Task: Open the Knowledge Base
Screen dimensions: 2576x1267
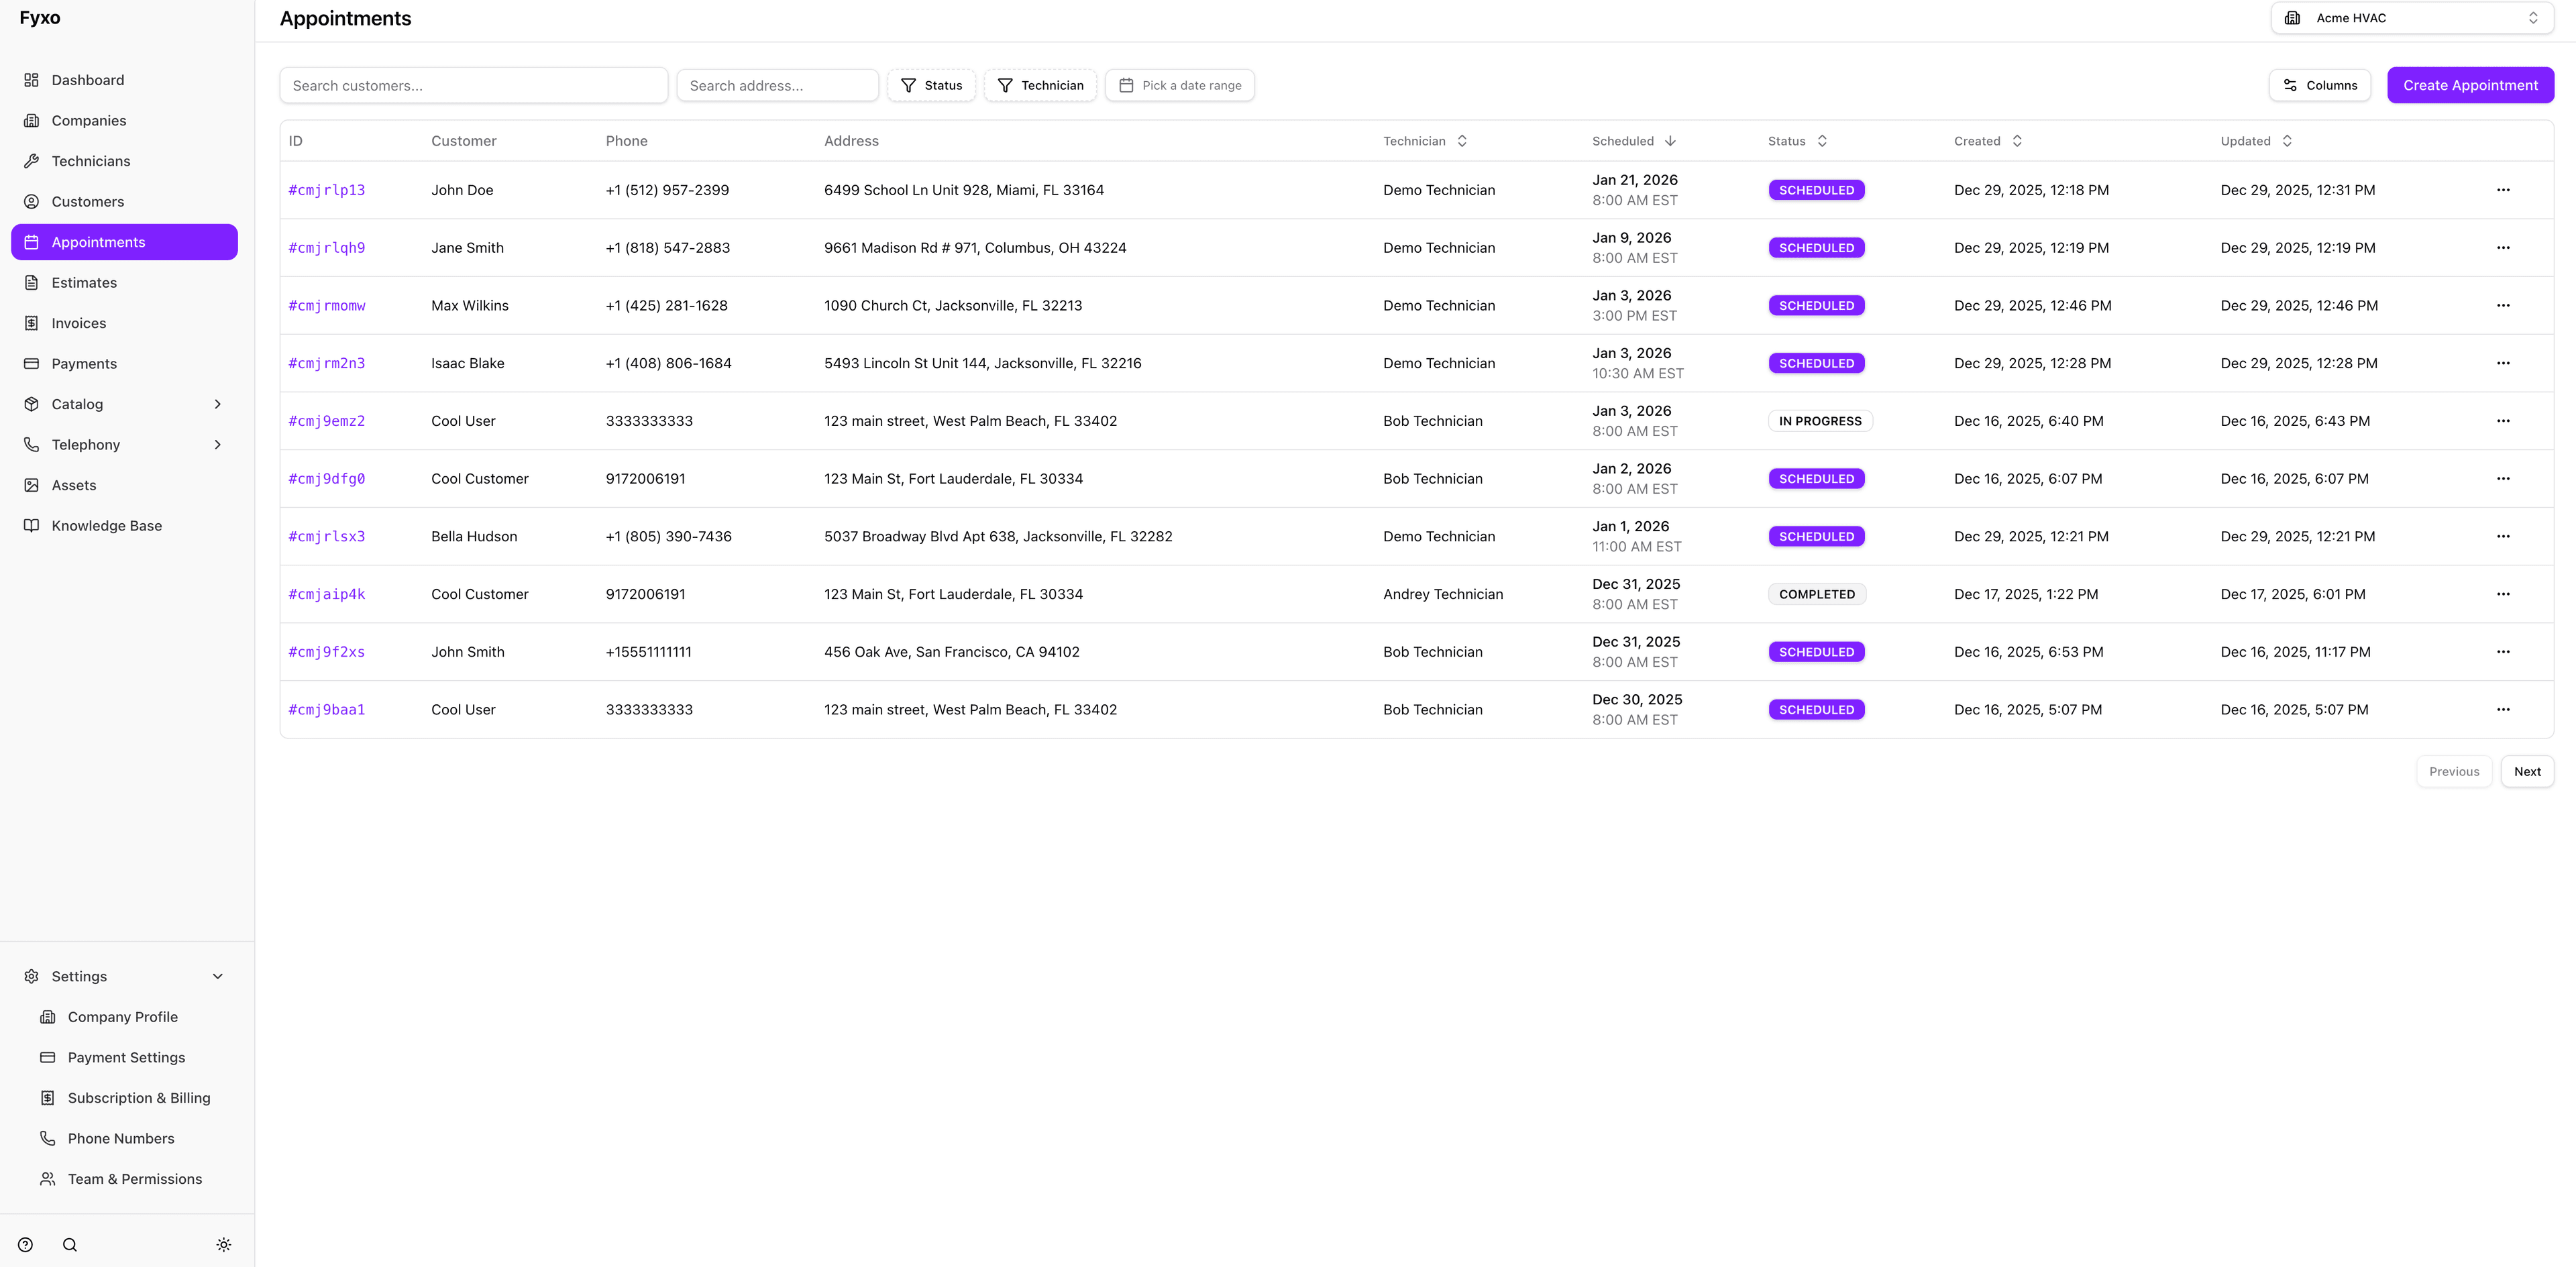Action: click(x=106, y=525)
